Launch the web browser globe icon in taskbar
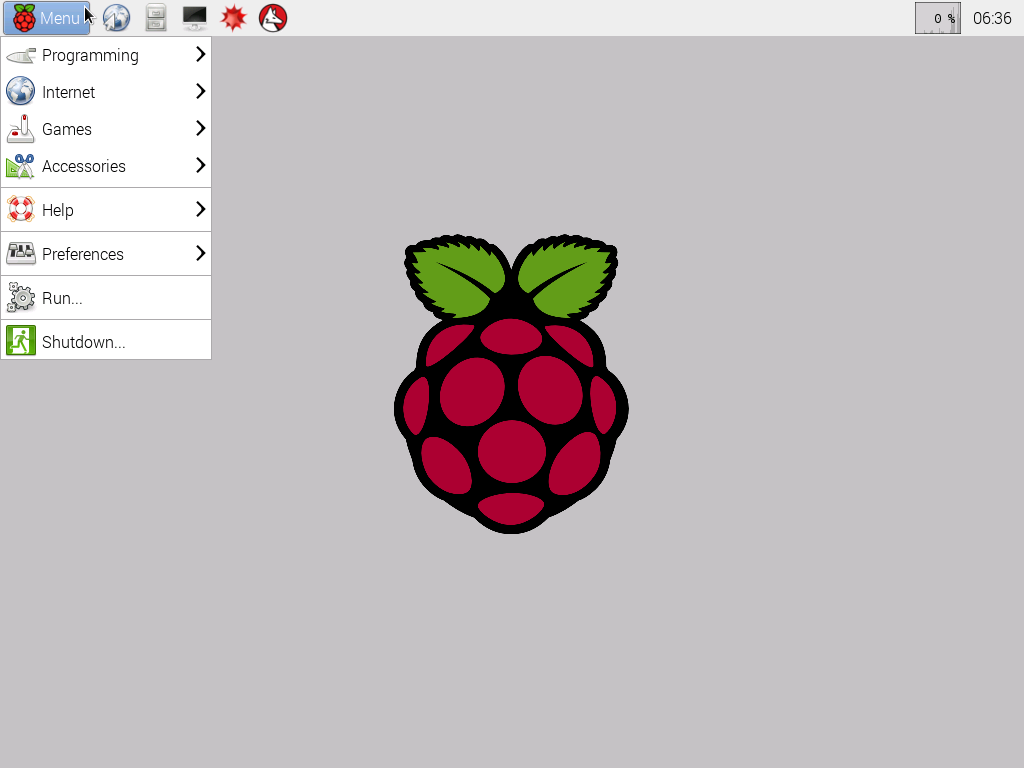Image resolution: width=1024 pixels, height=768 pixels. tap(116, 18)
